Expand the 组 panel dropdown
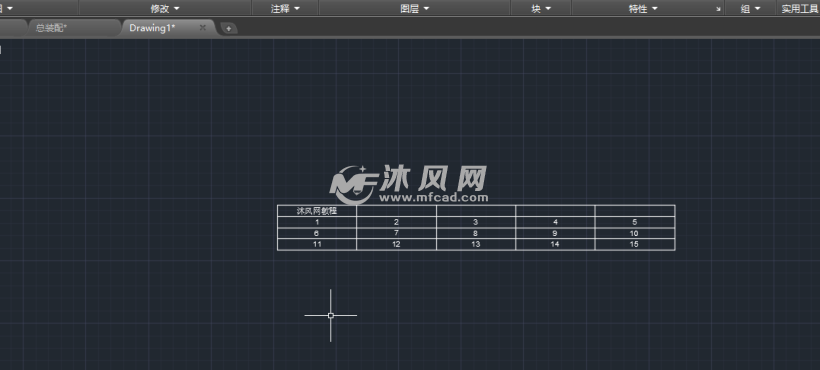Viewport: 820px width, 370px height. (750, 8)
